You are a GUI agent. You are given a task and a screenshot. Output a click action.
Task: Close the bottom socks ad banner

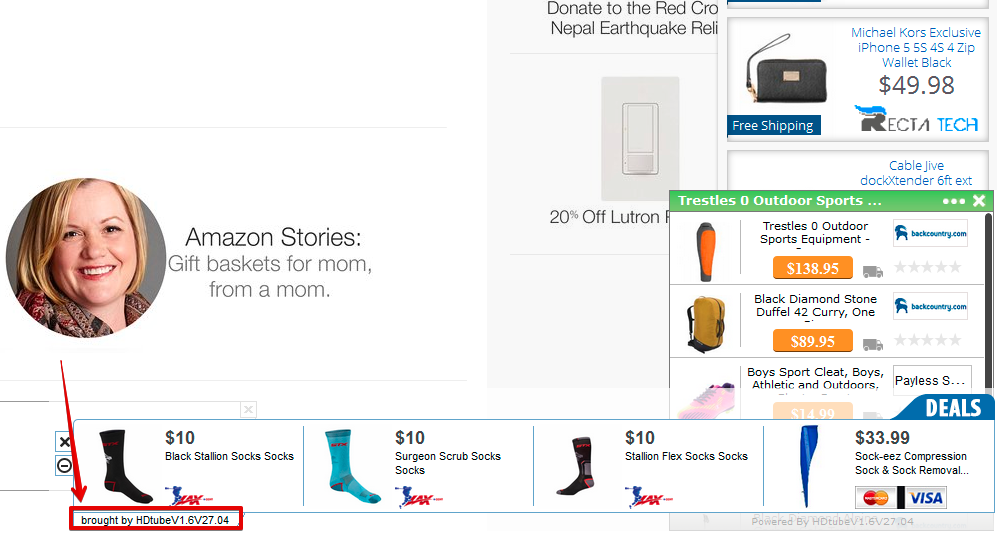pyautogui.click(x=64, y=442)
